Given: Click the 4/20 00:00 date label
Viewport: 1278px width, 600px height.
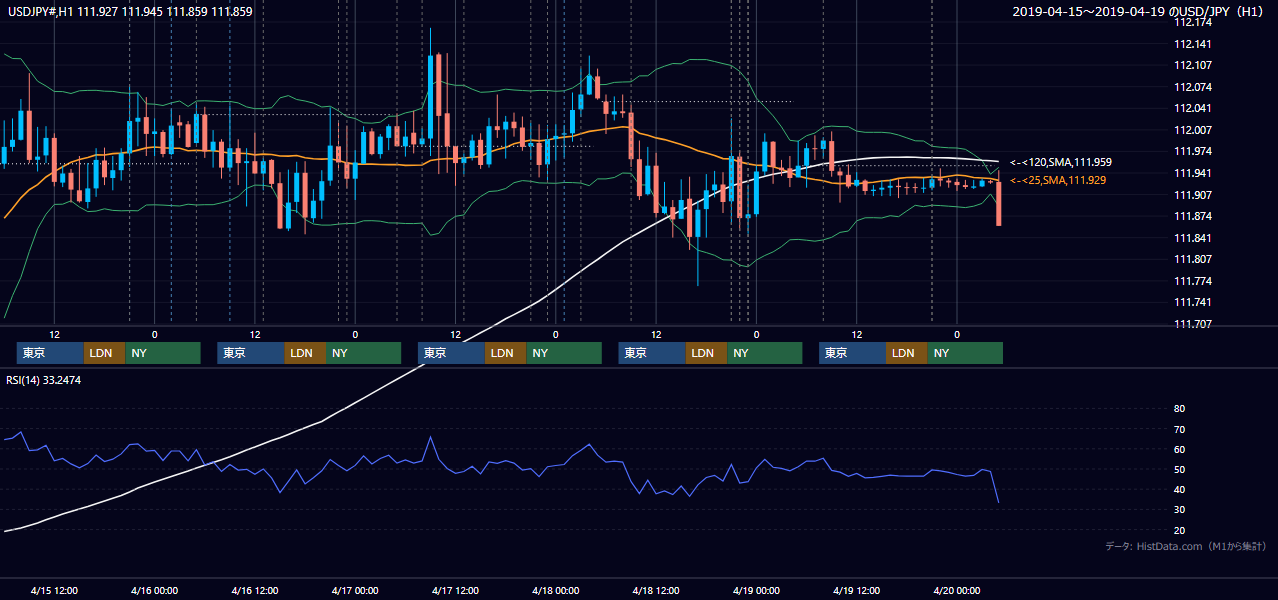Looking at the screenshot, I should (957, 590).
